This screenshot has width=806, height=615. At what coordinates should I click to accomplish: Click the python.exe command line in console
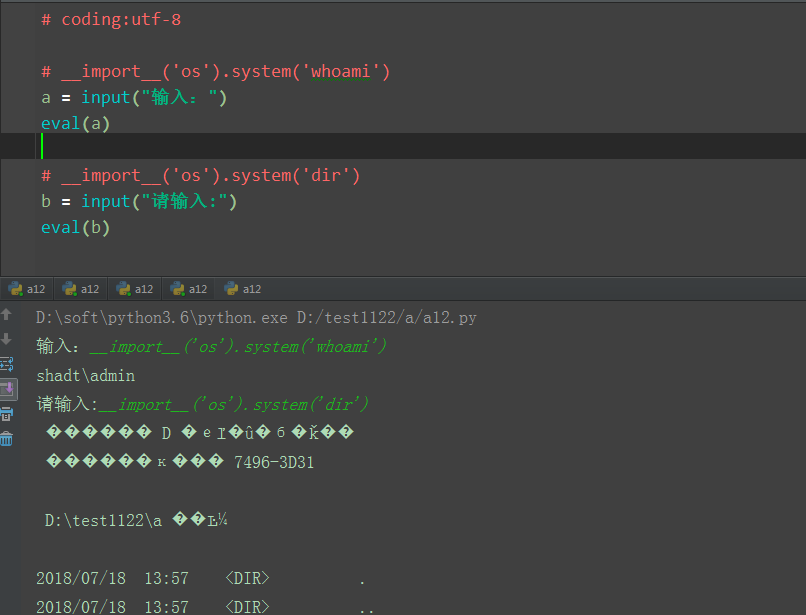pos(256,318)
